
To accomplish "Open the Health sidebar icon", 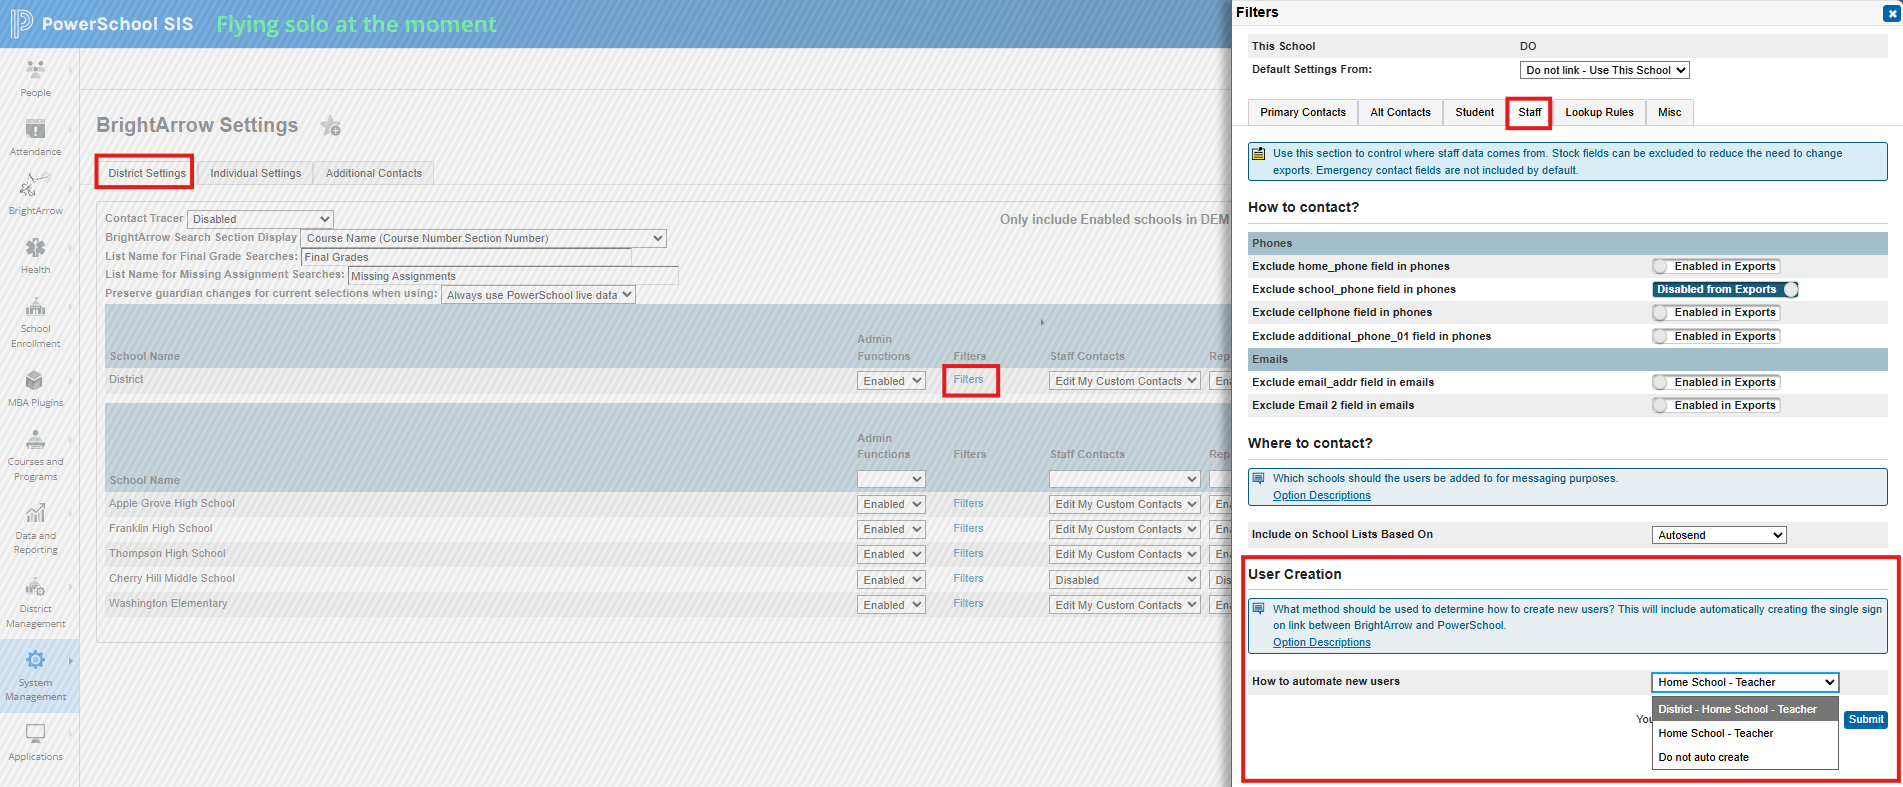I will coord(35,247).
